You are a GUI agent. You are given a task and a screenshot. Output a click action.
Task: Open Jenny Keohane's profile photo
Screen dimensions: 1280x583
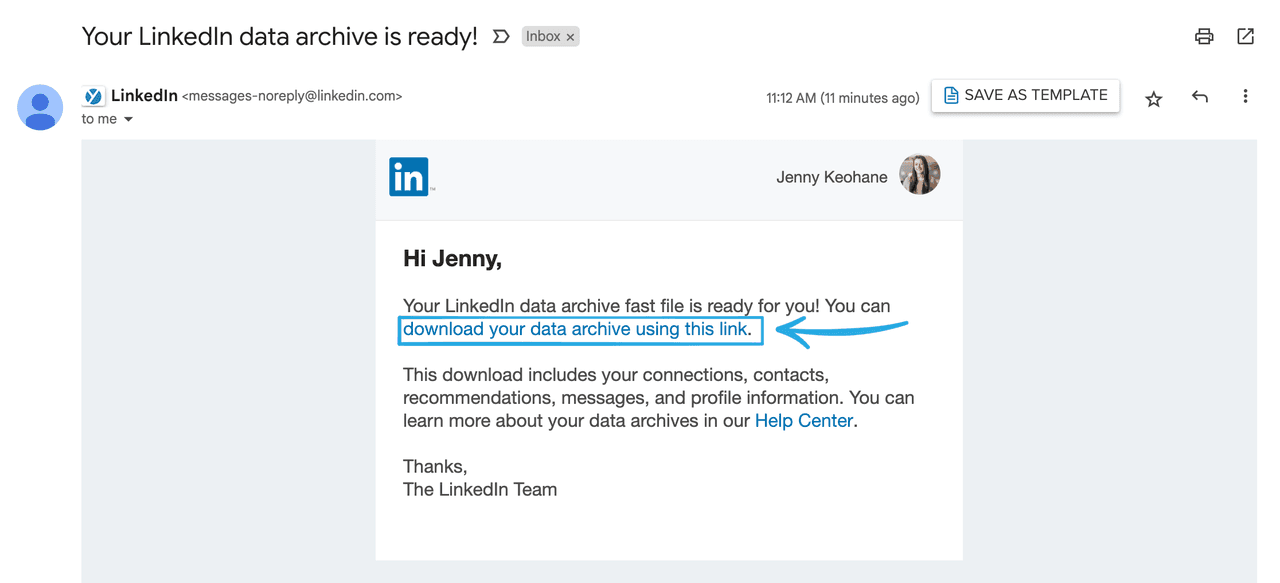[x=920, y=175]
